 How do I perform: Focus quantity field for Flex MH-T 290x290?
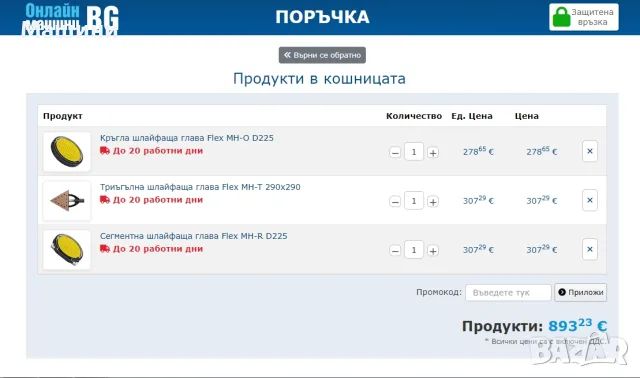(x=414, y=201)
